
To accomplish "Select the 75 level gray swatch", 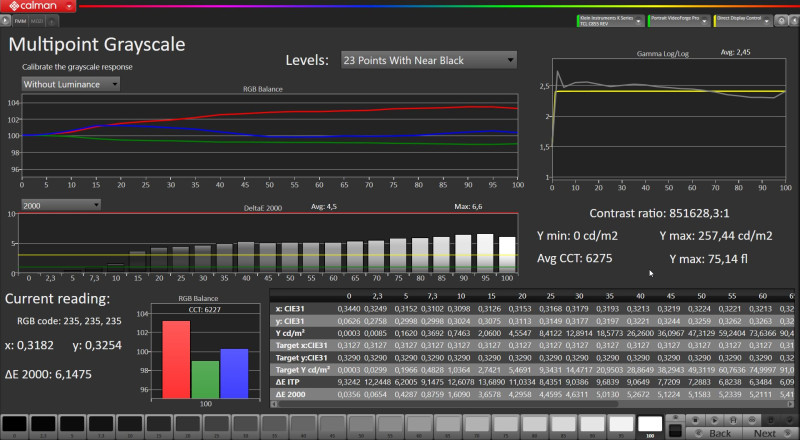I will point(505,427).
